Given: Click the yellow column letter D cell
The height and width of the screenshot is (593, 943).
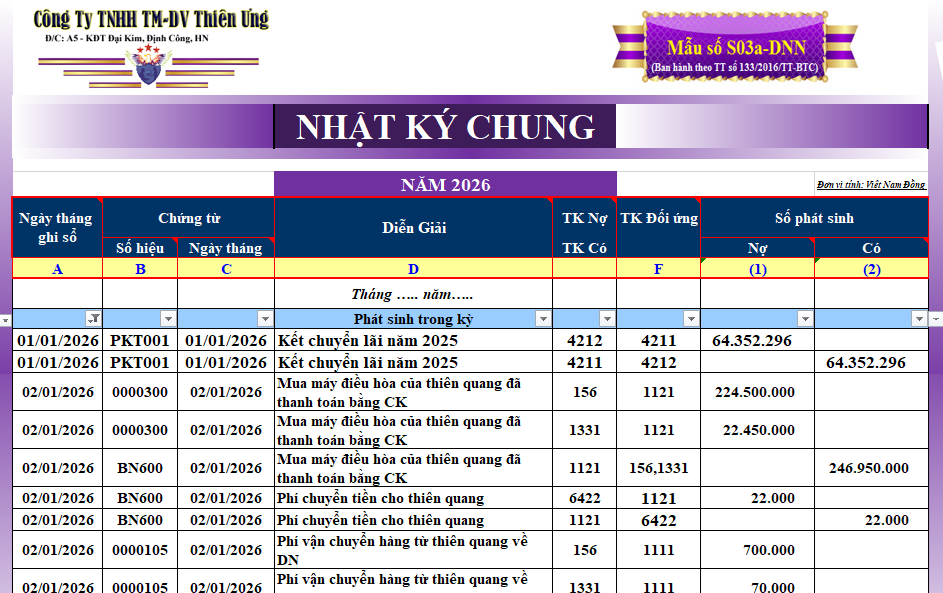Looking at the screenshot, I should (x=414, y=269).
